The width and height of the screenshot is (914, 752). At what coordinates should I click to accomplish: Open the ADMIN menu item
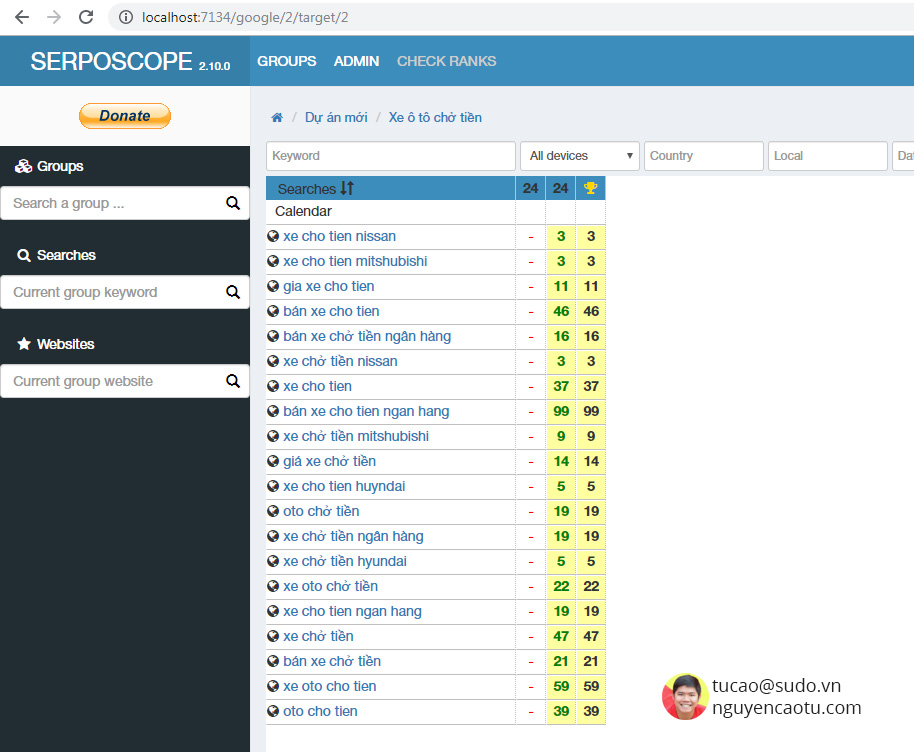[x=356, y=61]
